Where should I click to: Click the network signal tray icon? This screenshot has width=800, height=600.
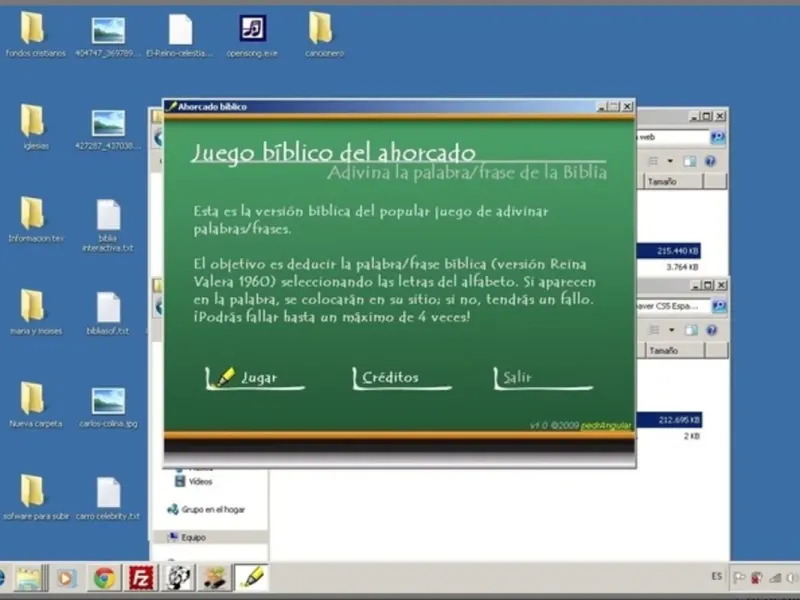[x=775, y=578]
